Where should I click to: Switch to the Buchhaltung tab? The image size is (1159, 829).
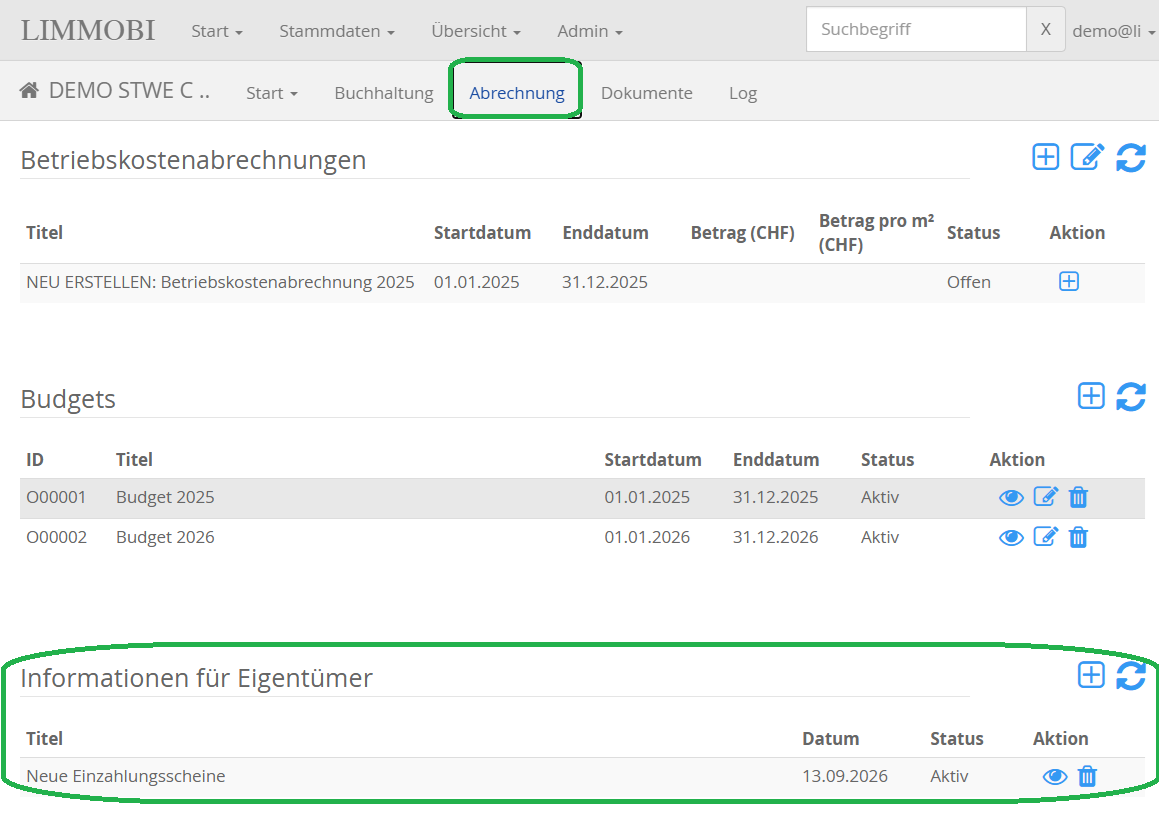(x=384, y=93)
